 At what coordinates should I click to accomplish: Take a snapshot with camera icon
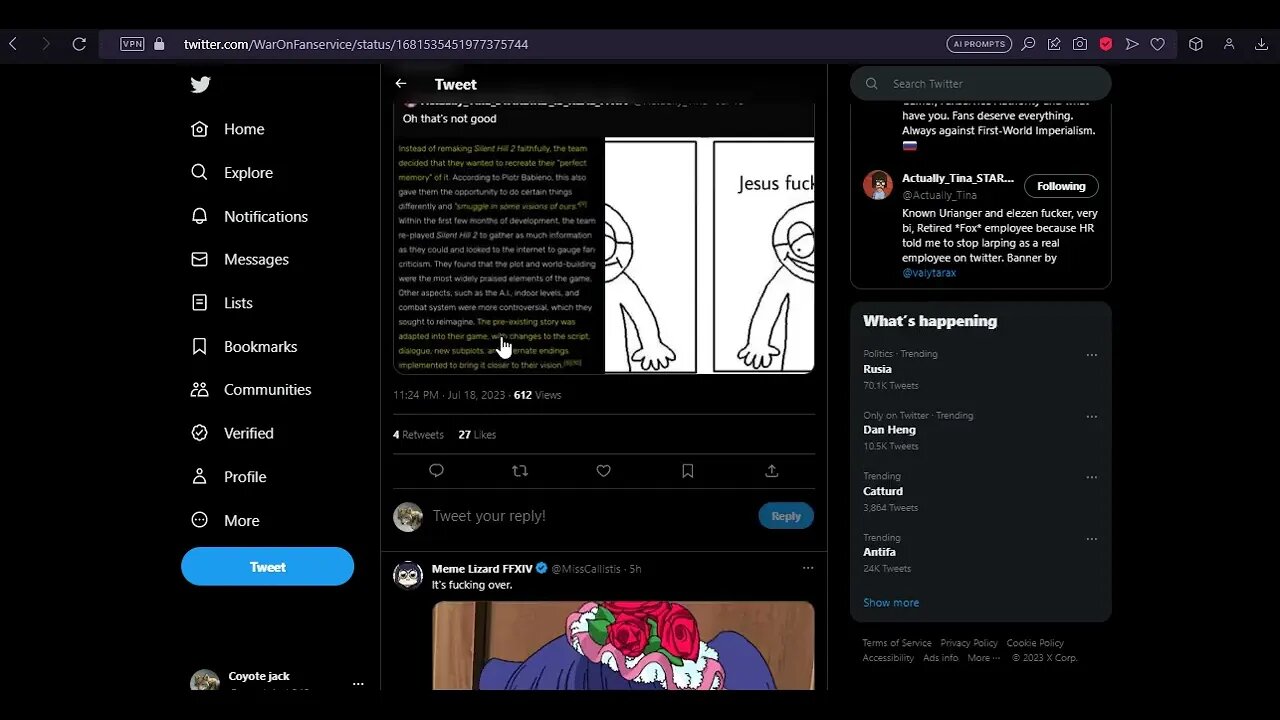[1080, 44]
